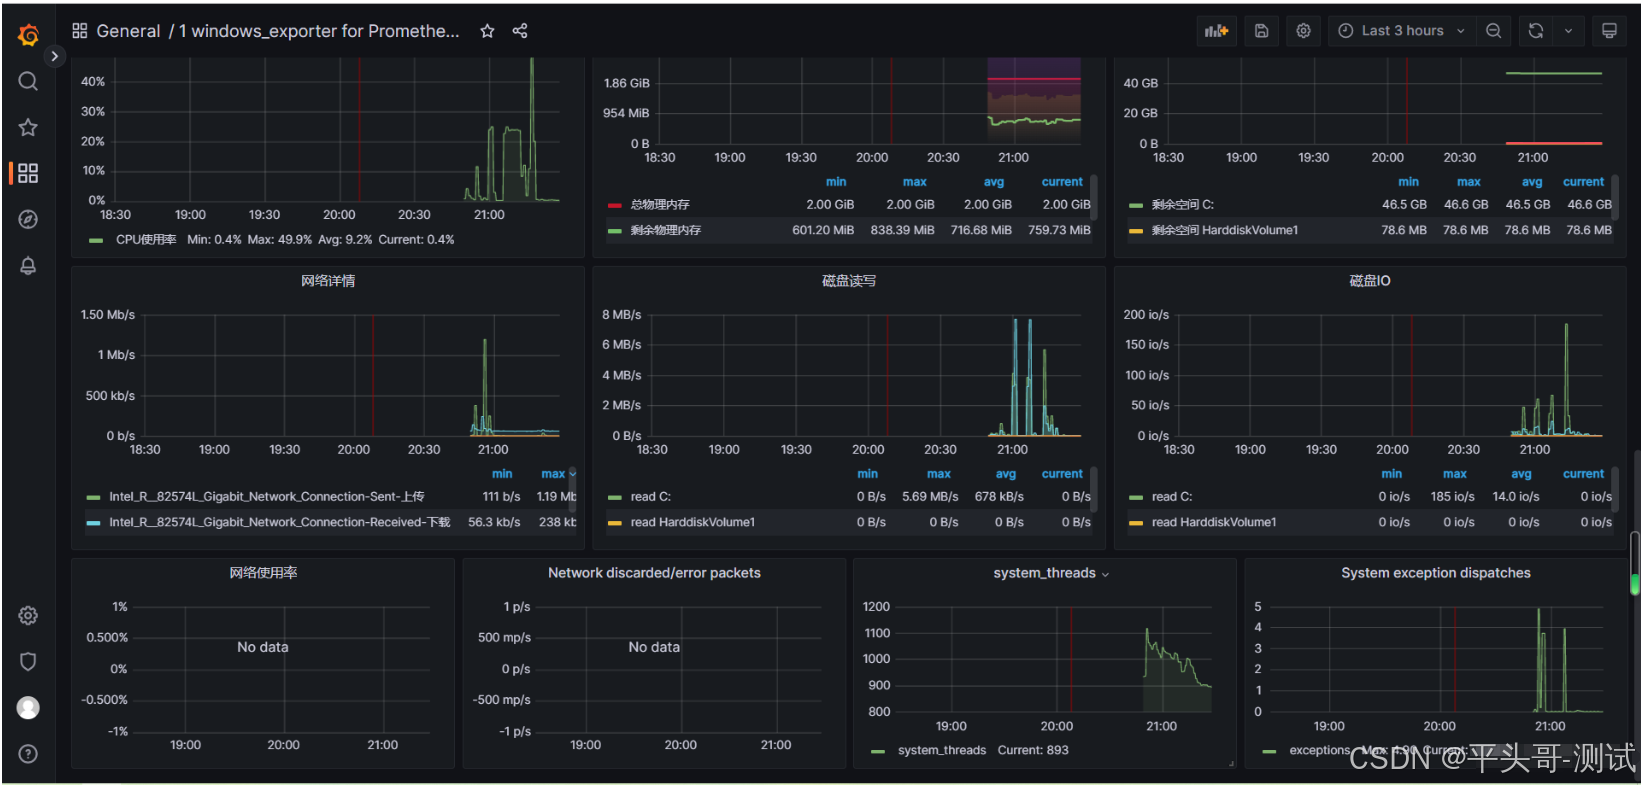The image size is (1641, 787).
Task: Refresh the dashboard
Action: tap(1536, 31)
